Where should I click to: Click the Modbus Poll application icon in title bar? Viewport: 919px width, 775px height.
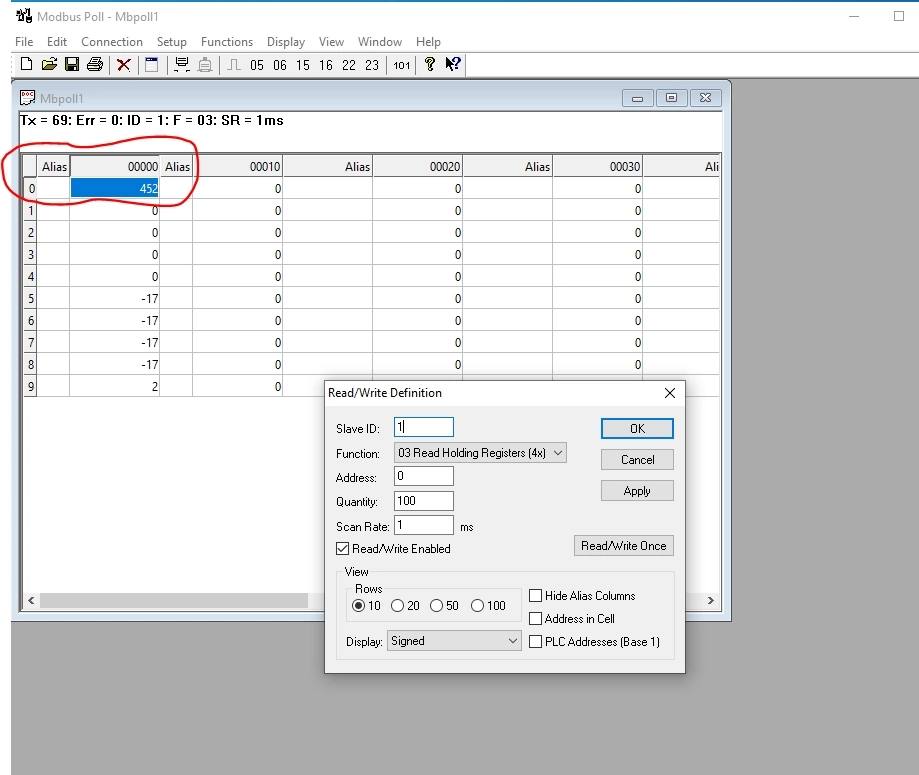click(x=24, y=16)
